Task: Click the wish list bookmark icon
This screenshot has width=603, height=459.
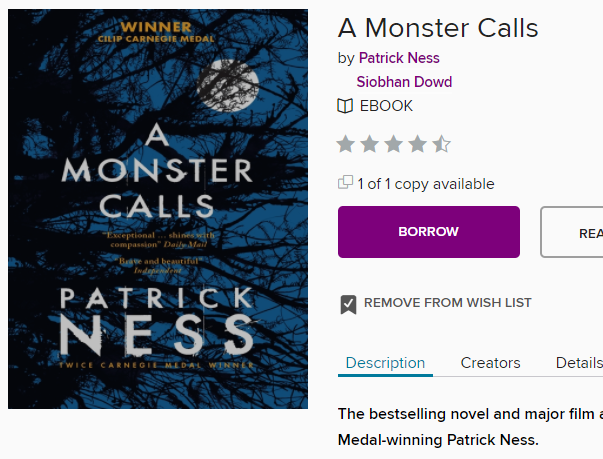Action: 348,304
